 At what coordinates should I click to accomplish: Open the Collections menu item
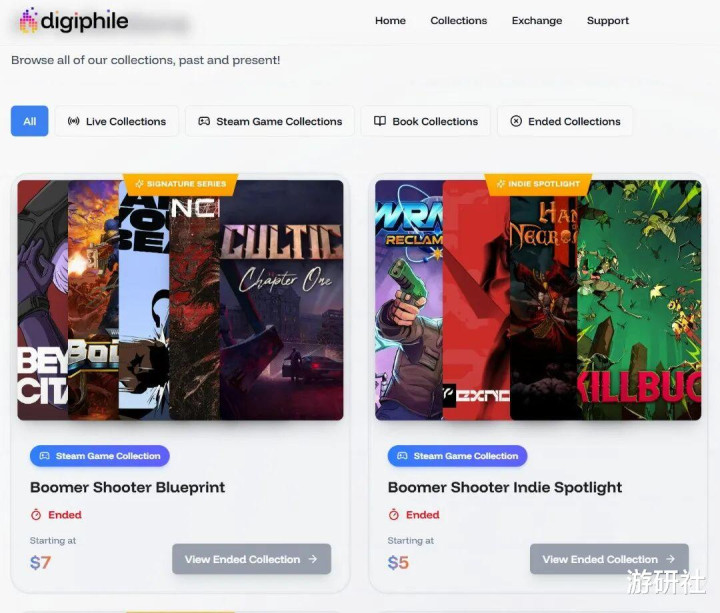pyautogui.click(x=458, y=21)
